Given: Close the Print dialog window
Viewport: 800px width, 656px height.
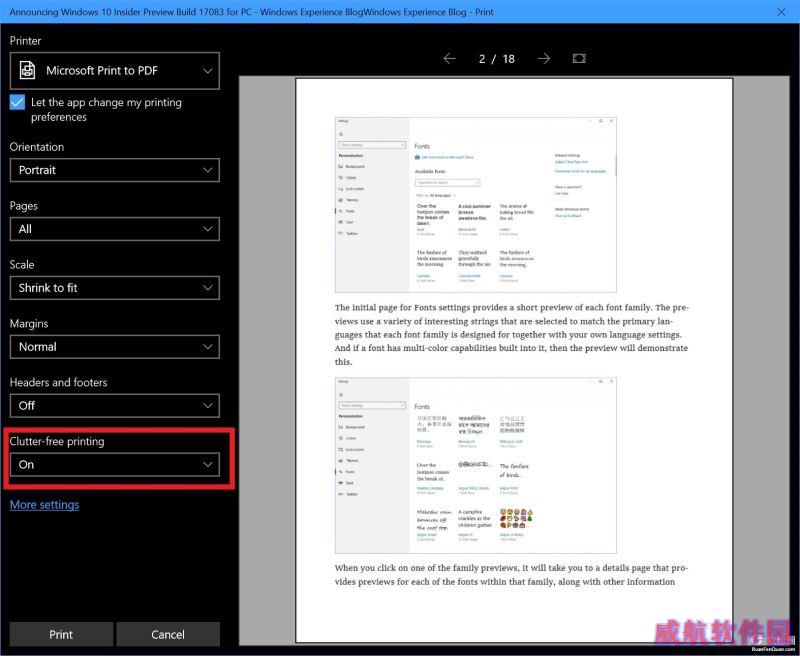Looking at the screenshot, I should pyautogui.click(x=781, y=12).
